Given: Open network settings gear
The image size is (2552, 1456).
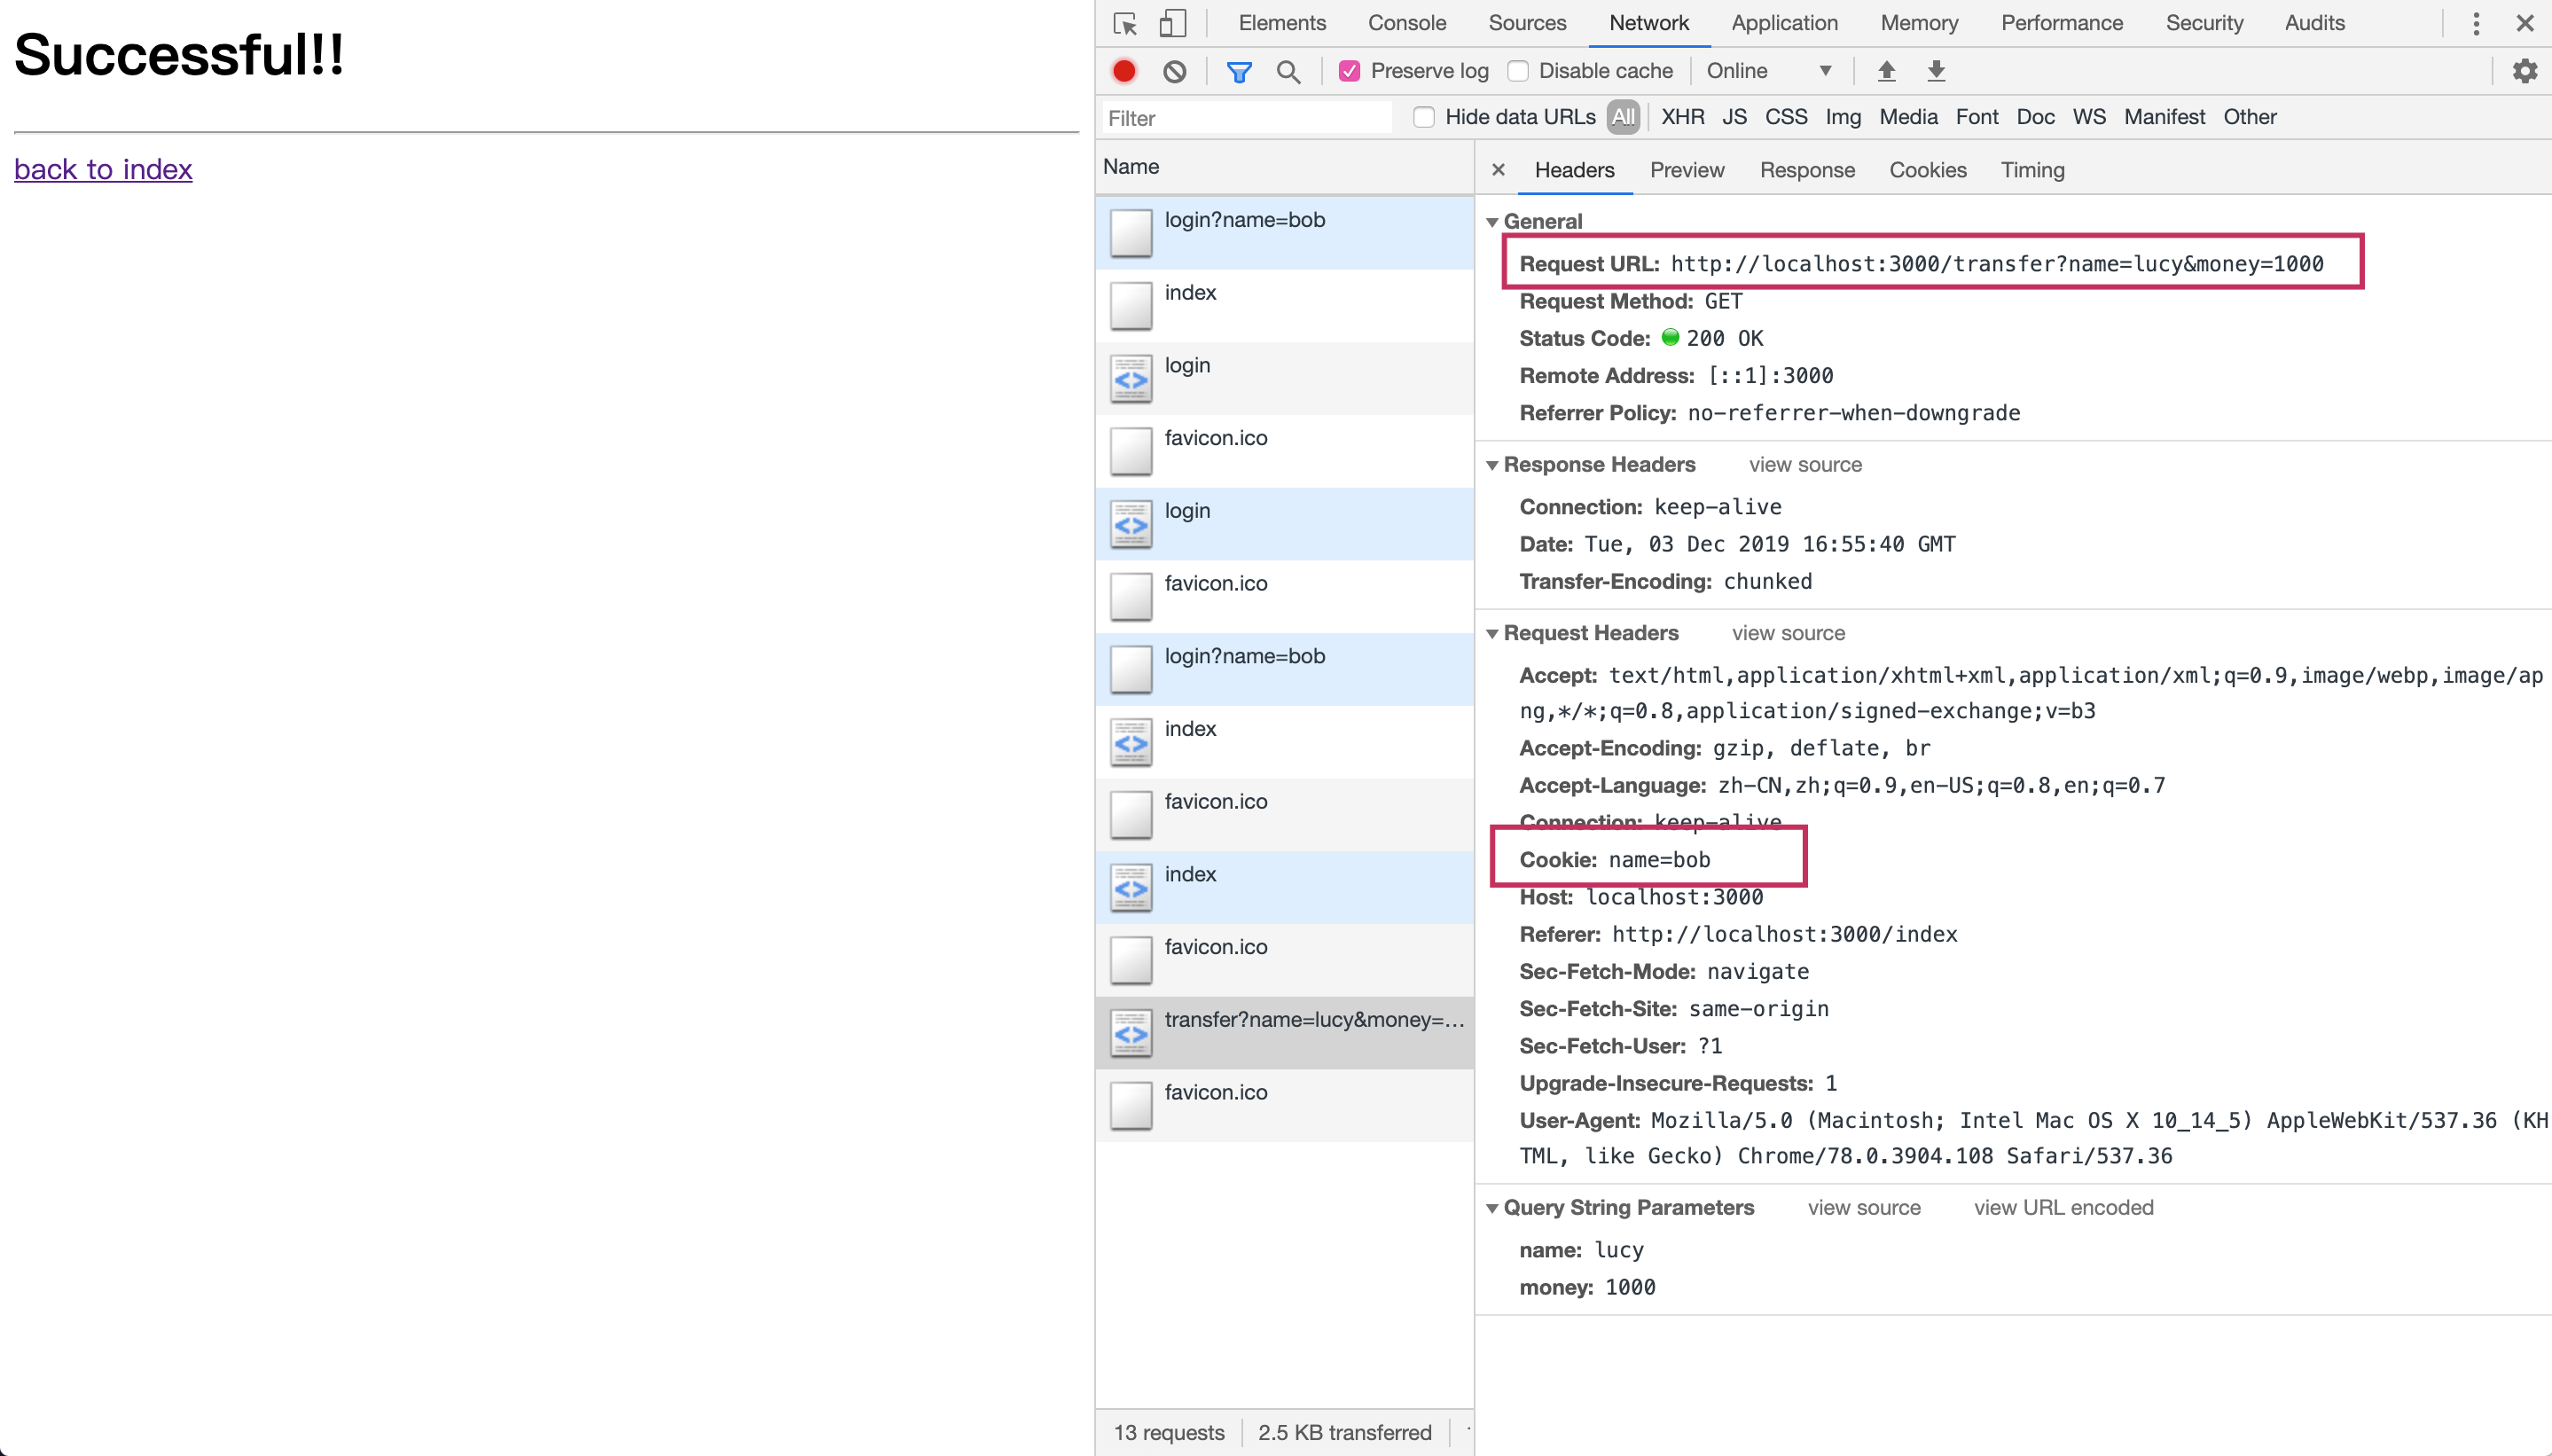Looking at the screenshot, I should click(2524, 71).
